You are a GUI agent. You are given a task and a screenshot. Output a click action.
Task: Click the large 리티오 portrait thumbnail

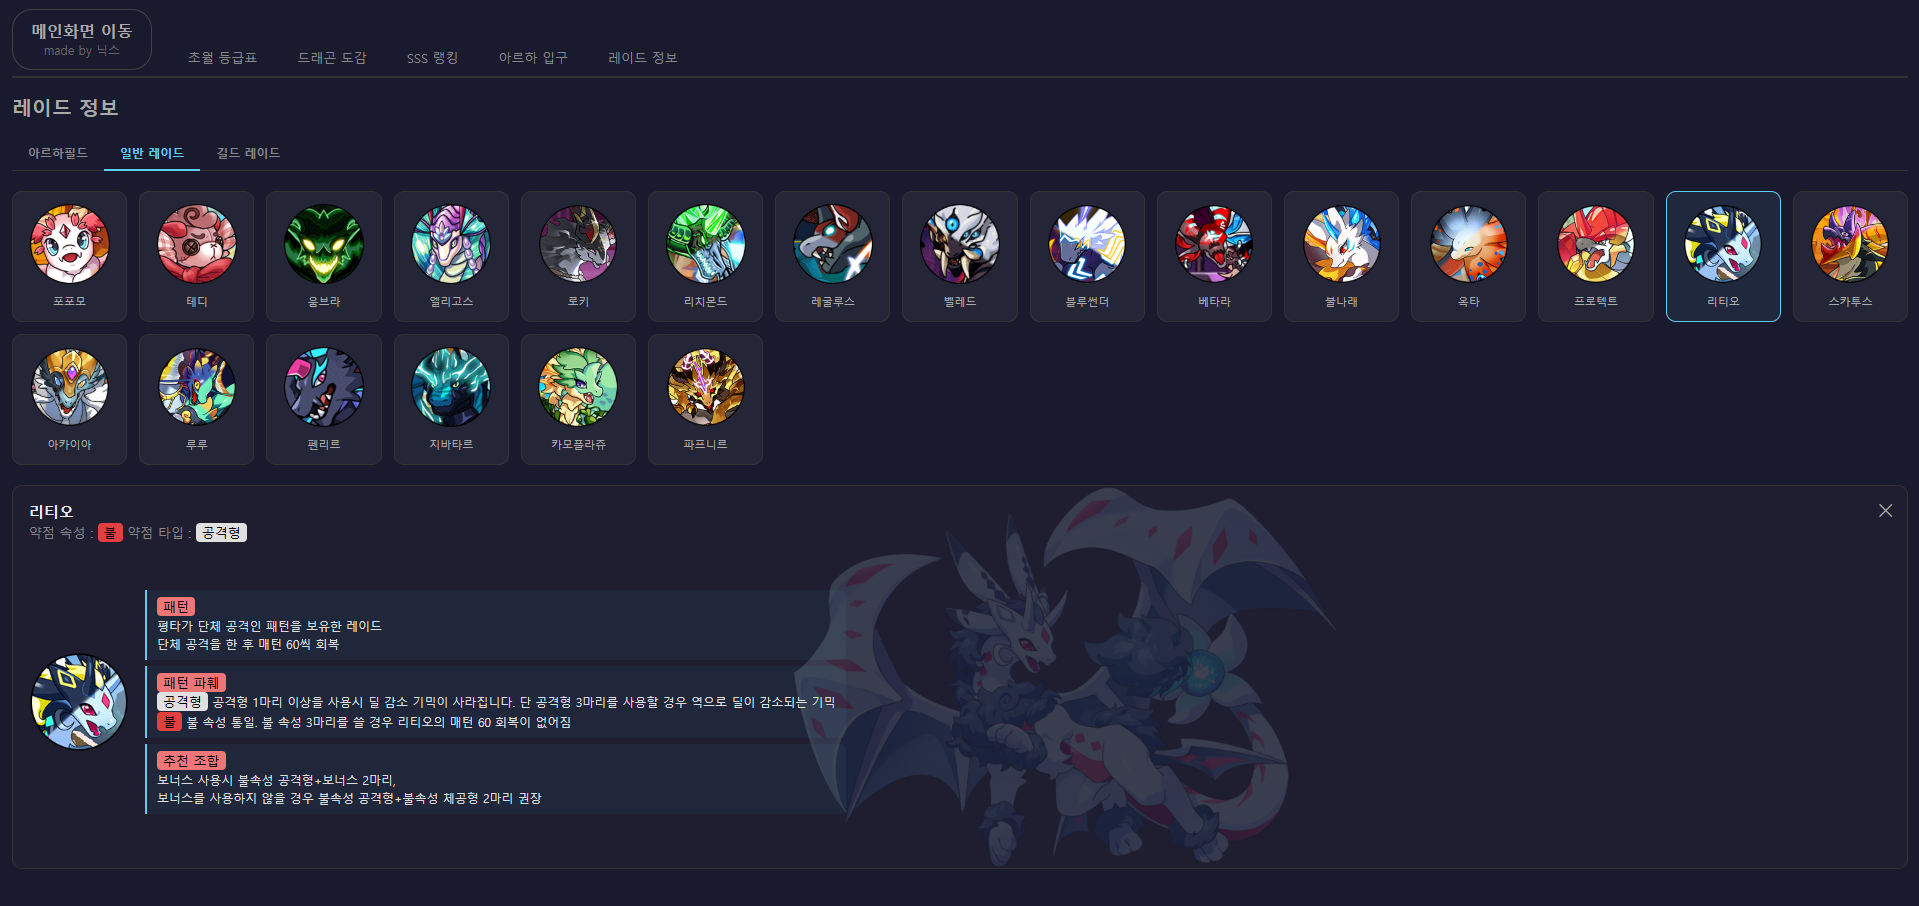pos(79,702)
